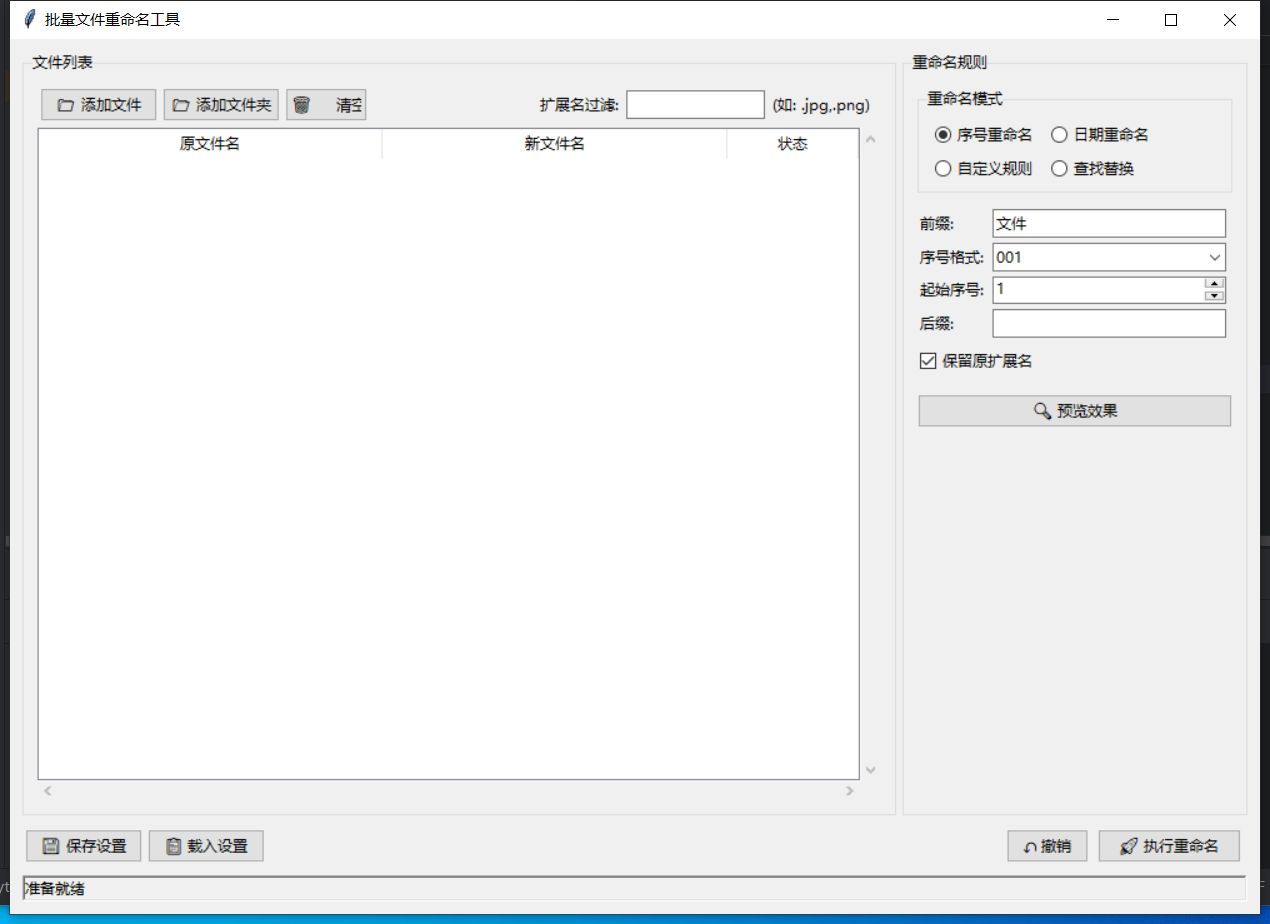Click the 新文件名 column header
Screen dimensions: 1270x924
(555, 144)
